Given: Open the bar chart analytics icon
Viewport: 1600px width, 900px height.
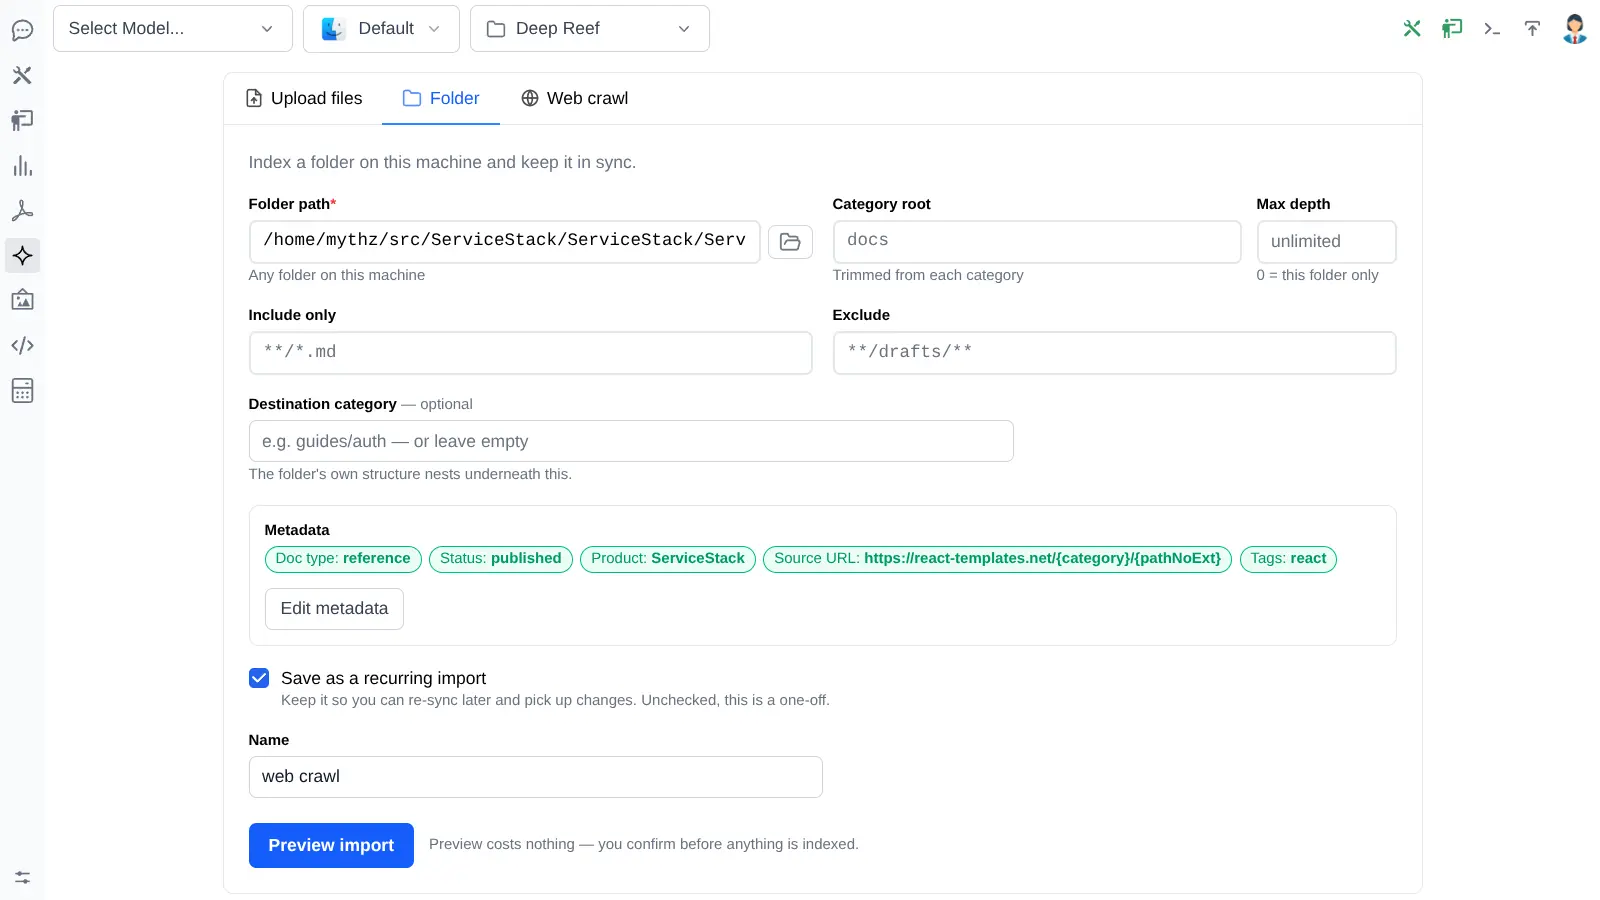Looking at the screenshot, I should (22, 166).
